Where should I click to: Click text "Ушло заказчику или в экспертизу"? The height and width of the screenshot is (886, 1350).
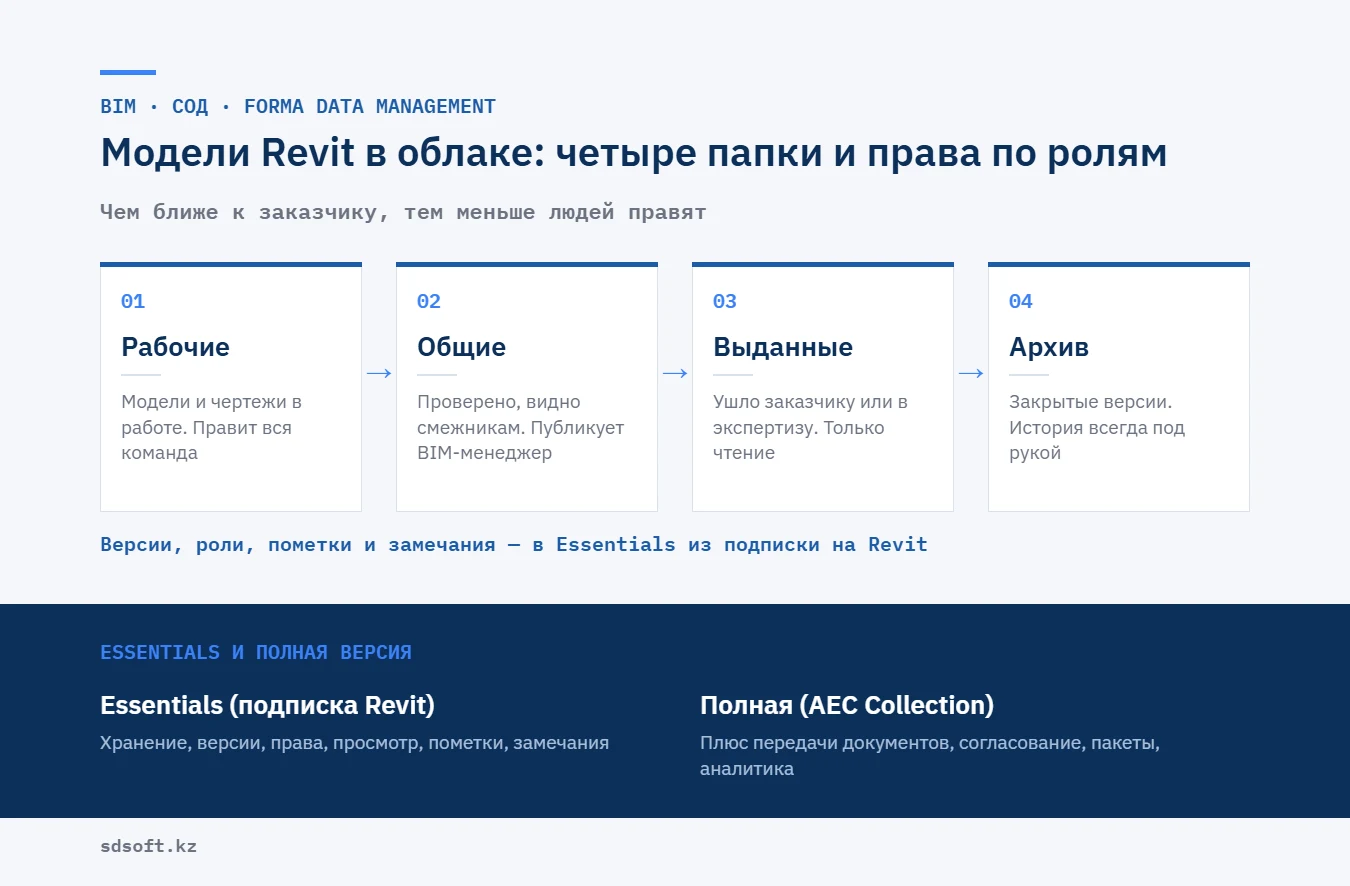click(810, 414)
